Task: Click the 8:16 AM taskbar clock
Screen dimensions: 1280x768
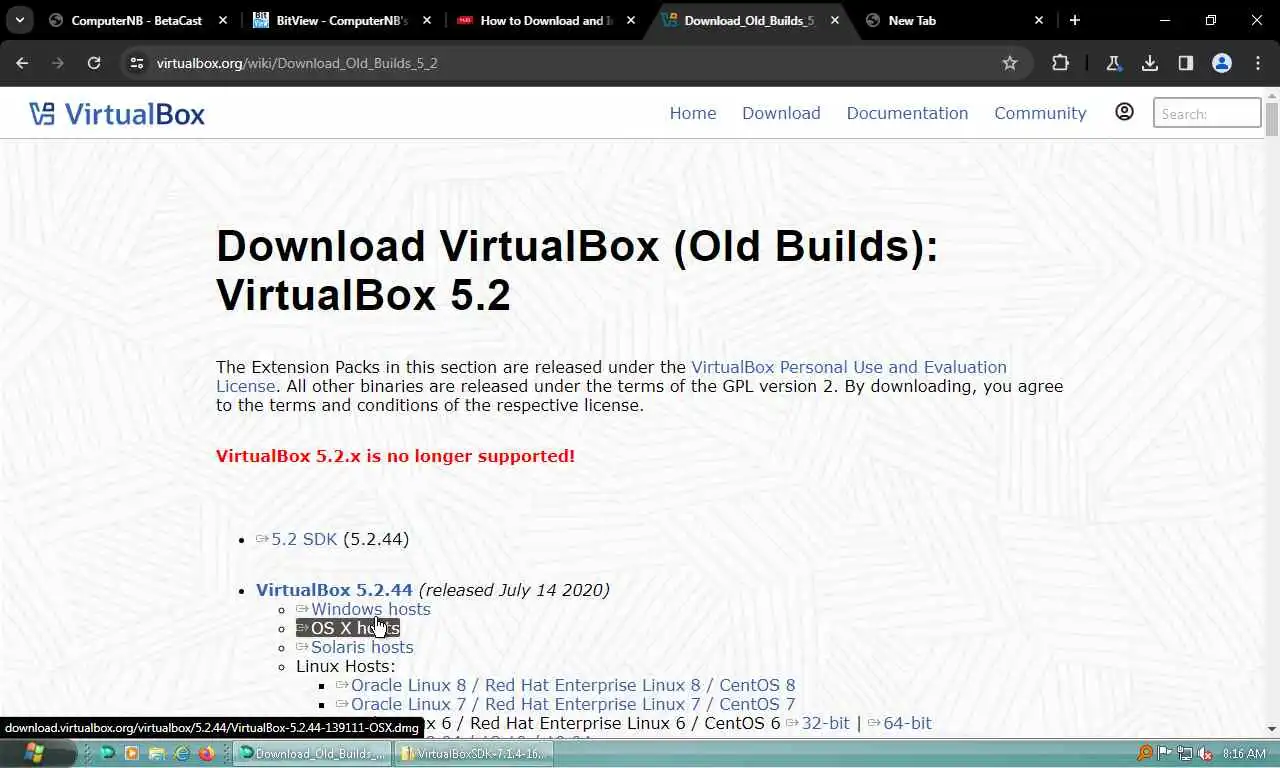Action: [1244, 753]
